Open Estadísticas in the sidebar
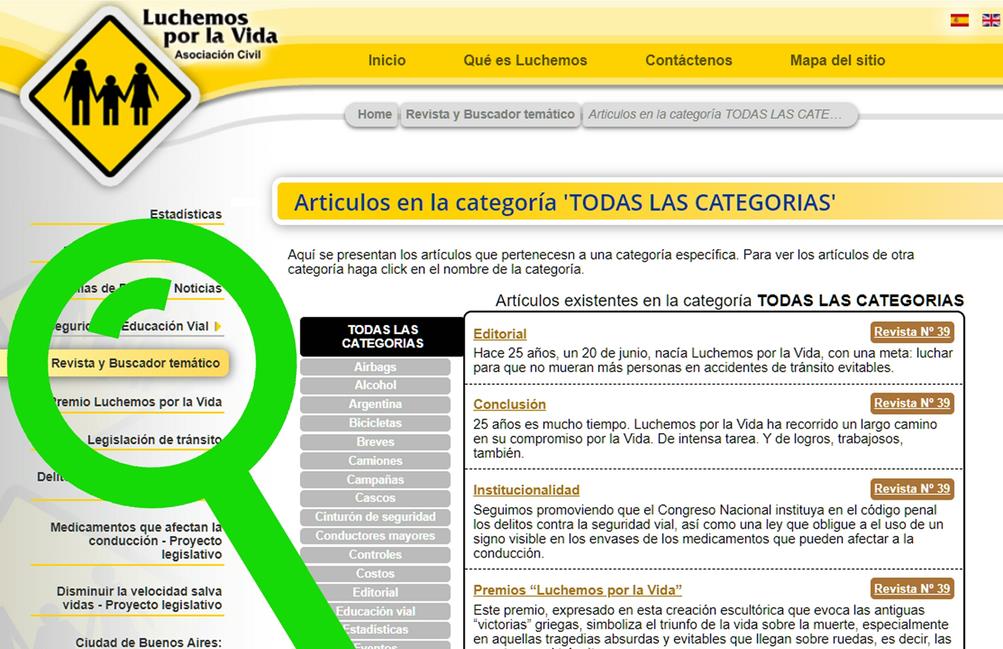The width and height of the screenshot is (1003, 649). 186,214
